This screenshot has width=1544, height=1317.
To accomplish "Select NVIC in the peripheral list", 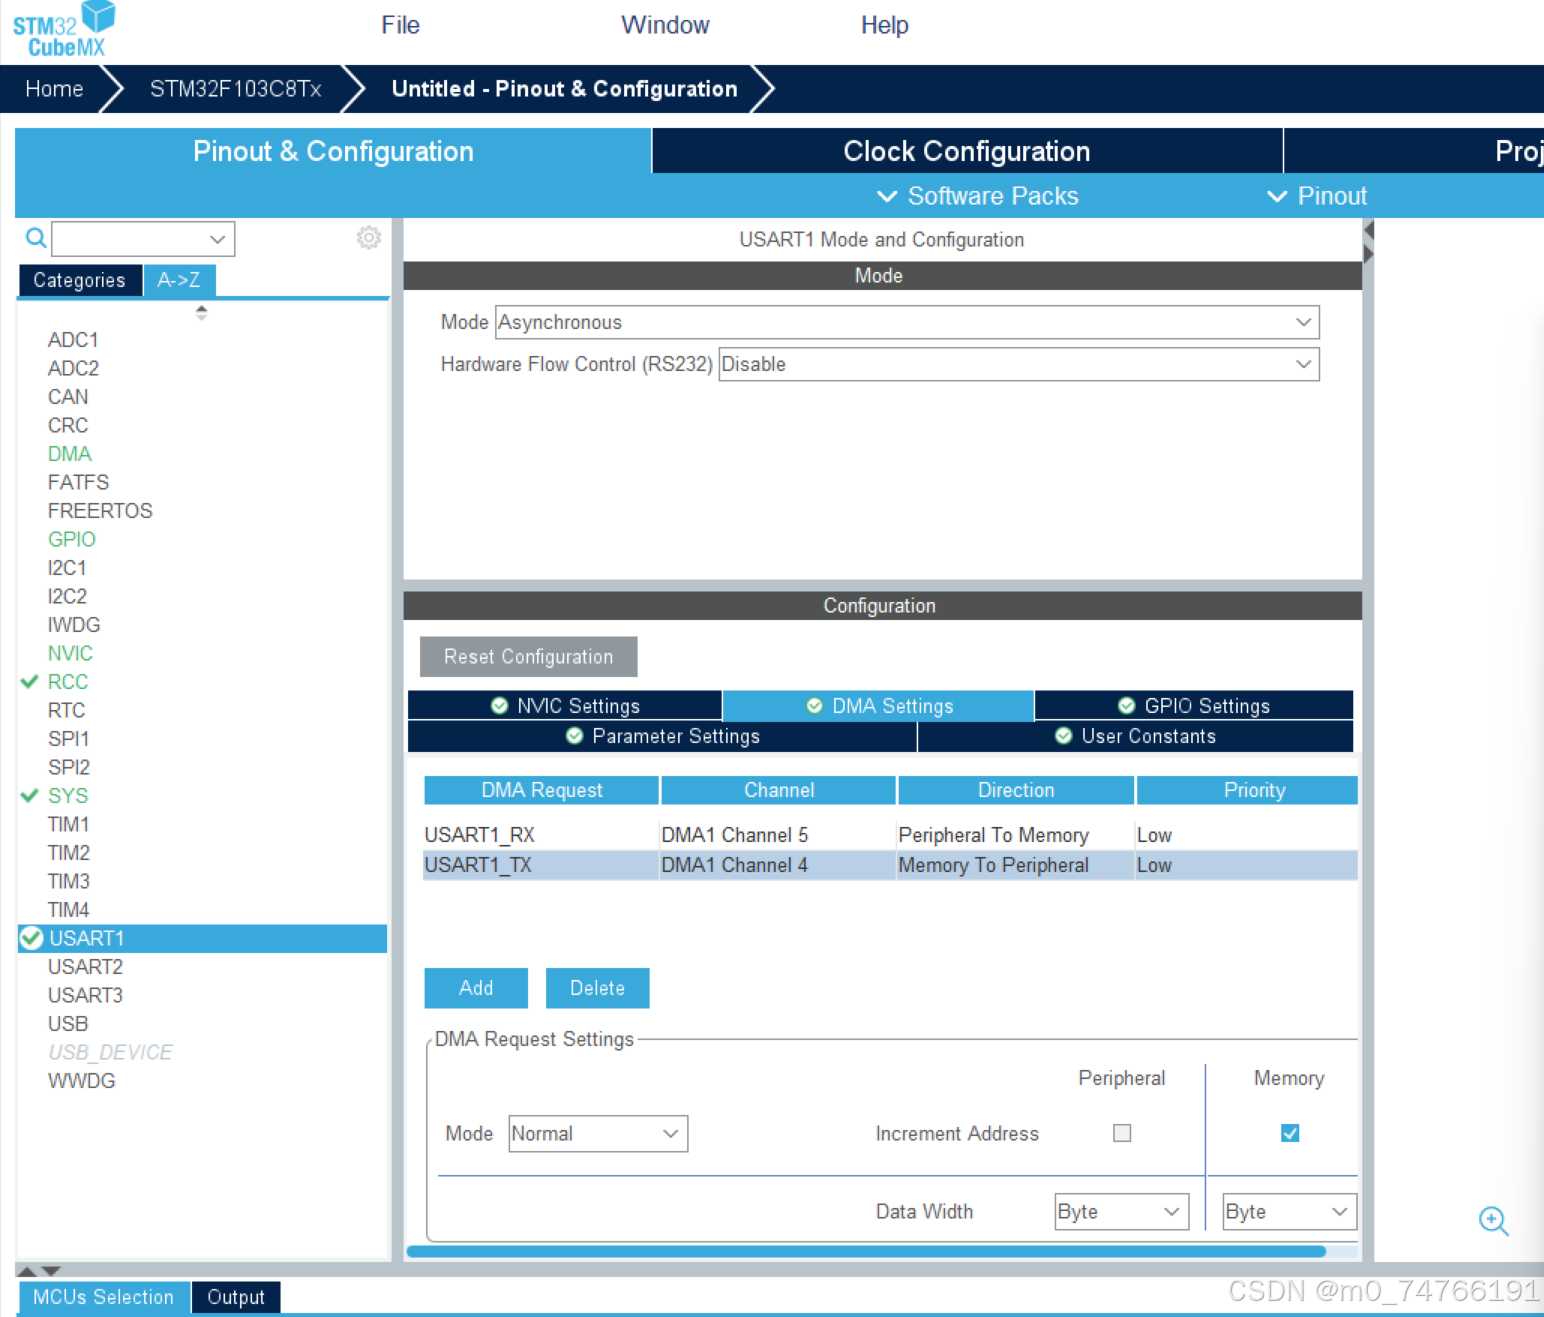I will [70, 653].
